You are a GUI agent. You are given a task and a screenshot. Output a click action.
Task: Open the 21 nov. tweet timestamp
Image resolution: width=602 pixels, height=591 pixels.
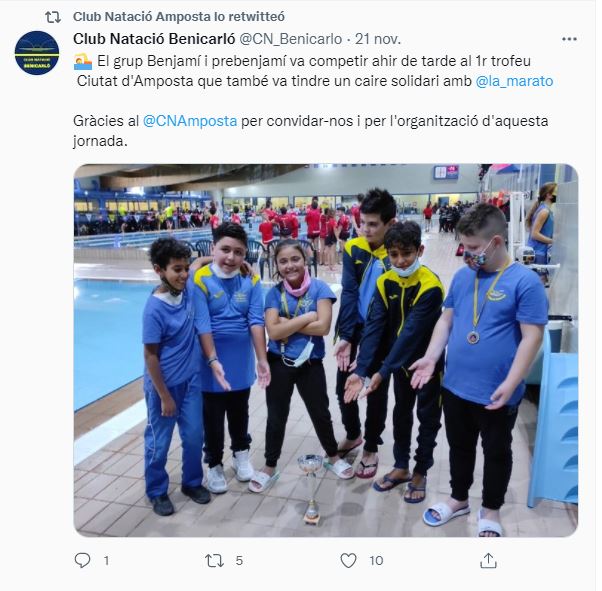coord(378,39)
